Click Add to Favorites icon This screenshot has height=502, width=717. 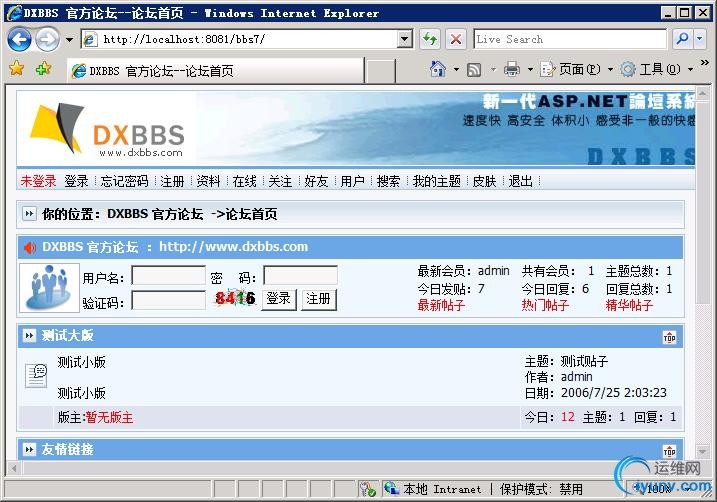(x=43, y=69)
